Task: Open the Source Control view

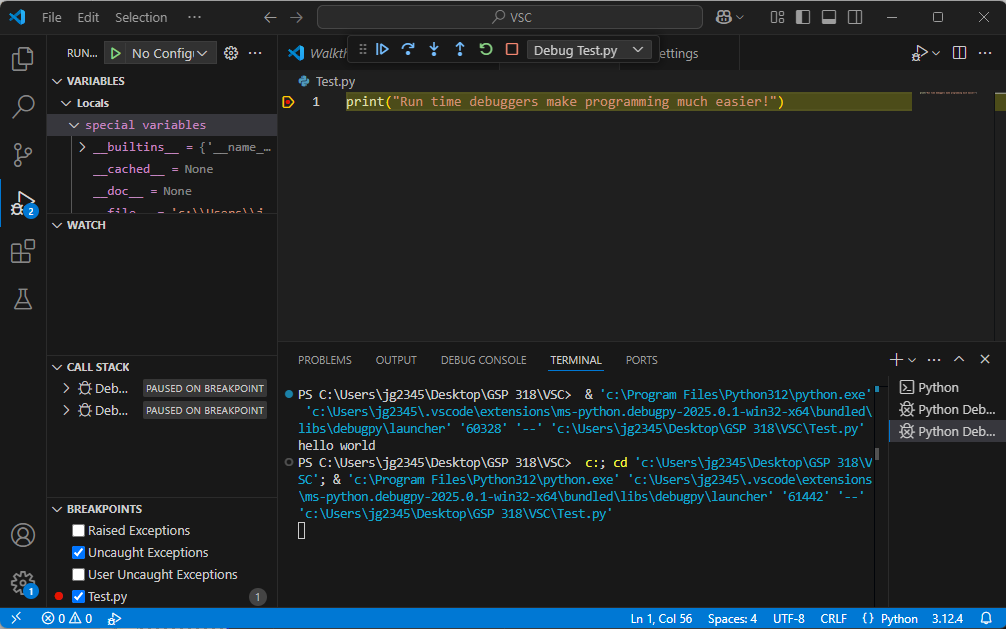Action: point(22,154)
